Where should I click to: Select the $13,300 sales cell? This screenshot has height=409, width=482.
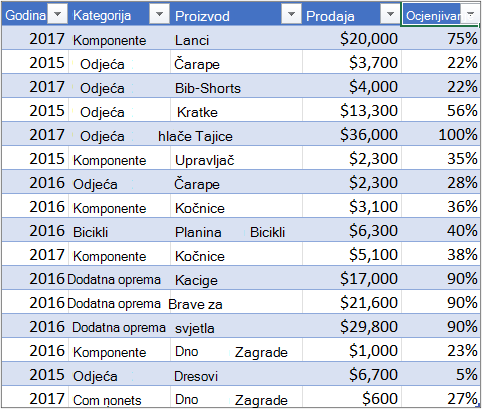(352, 110)
